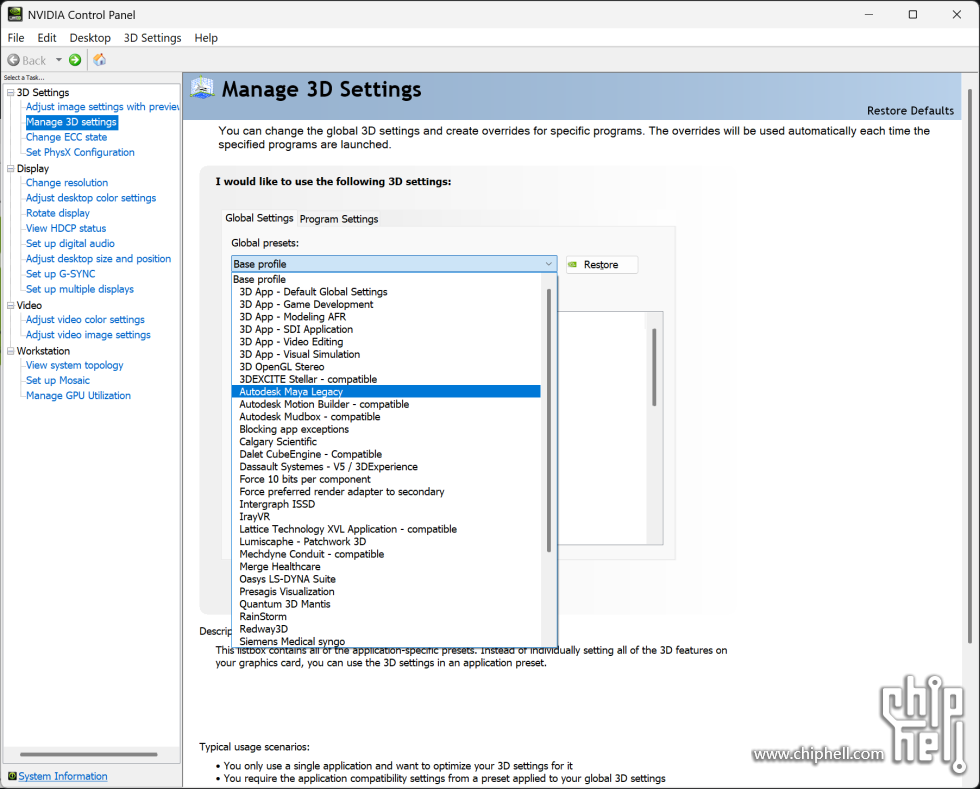Collapse the Video tree node

pos(10,306)
